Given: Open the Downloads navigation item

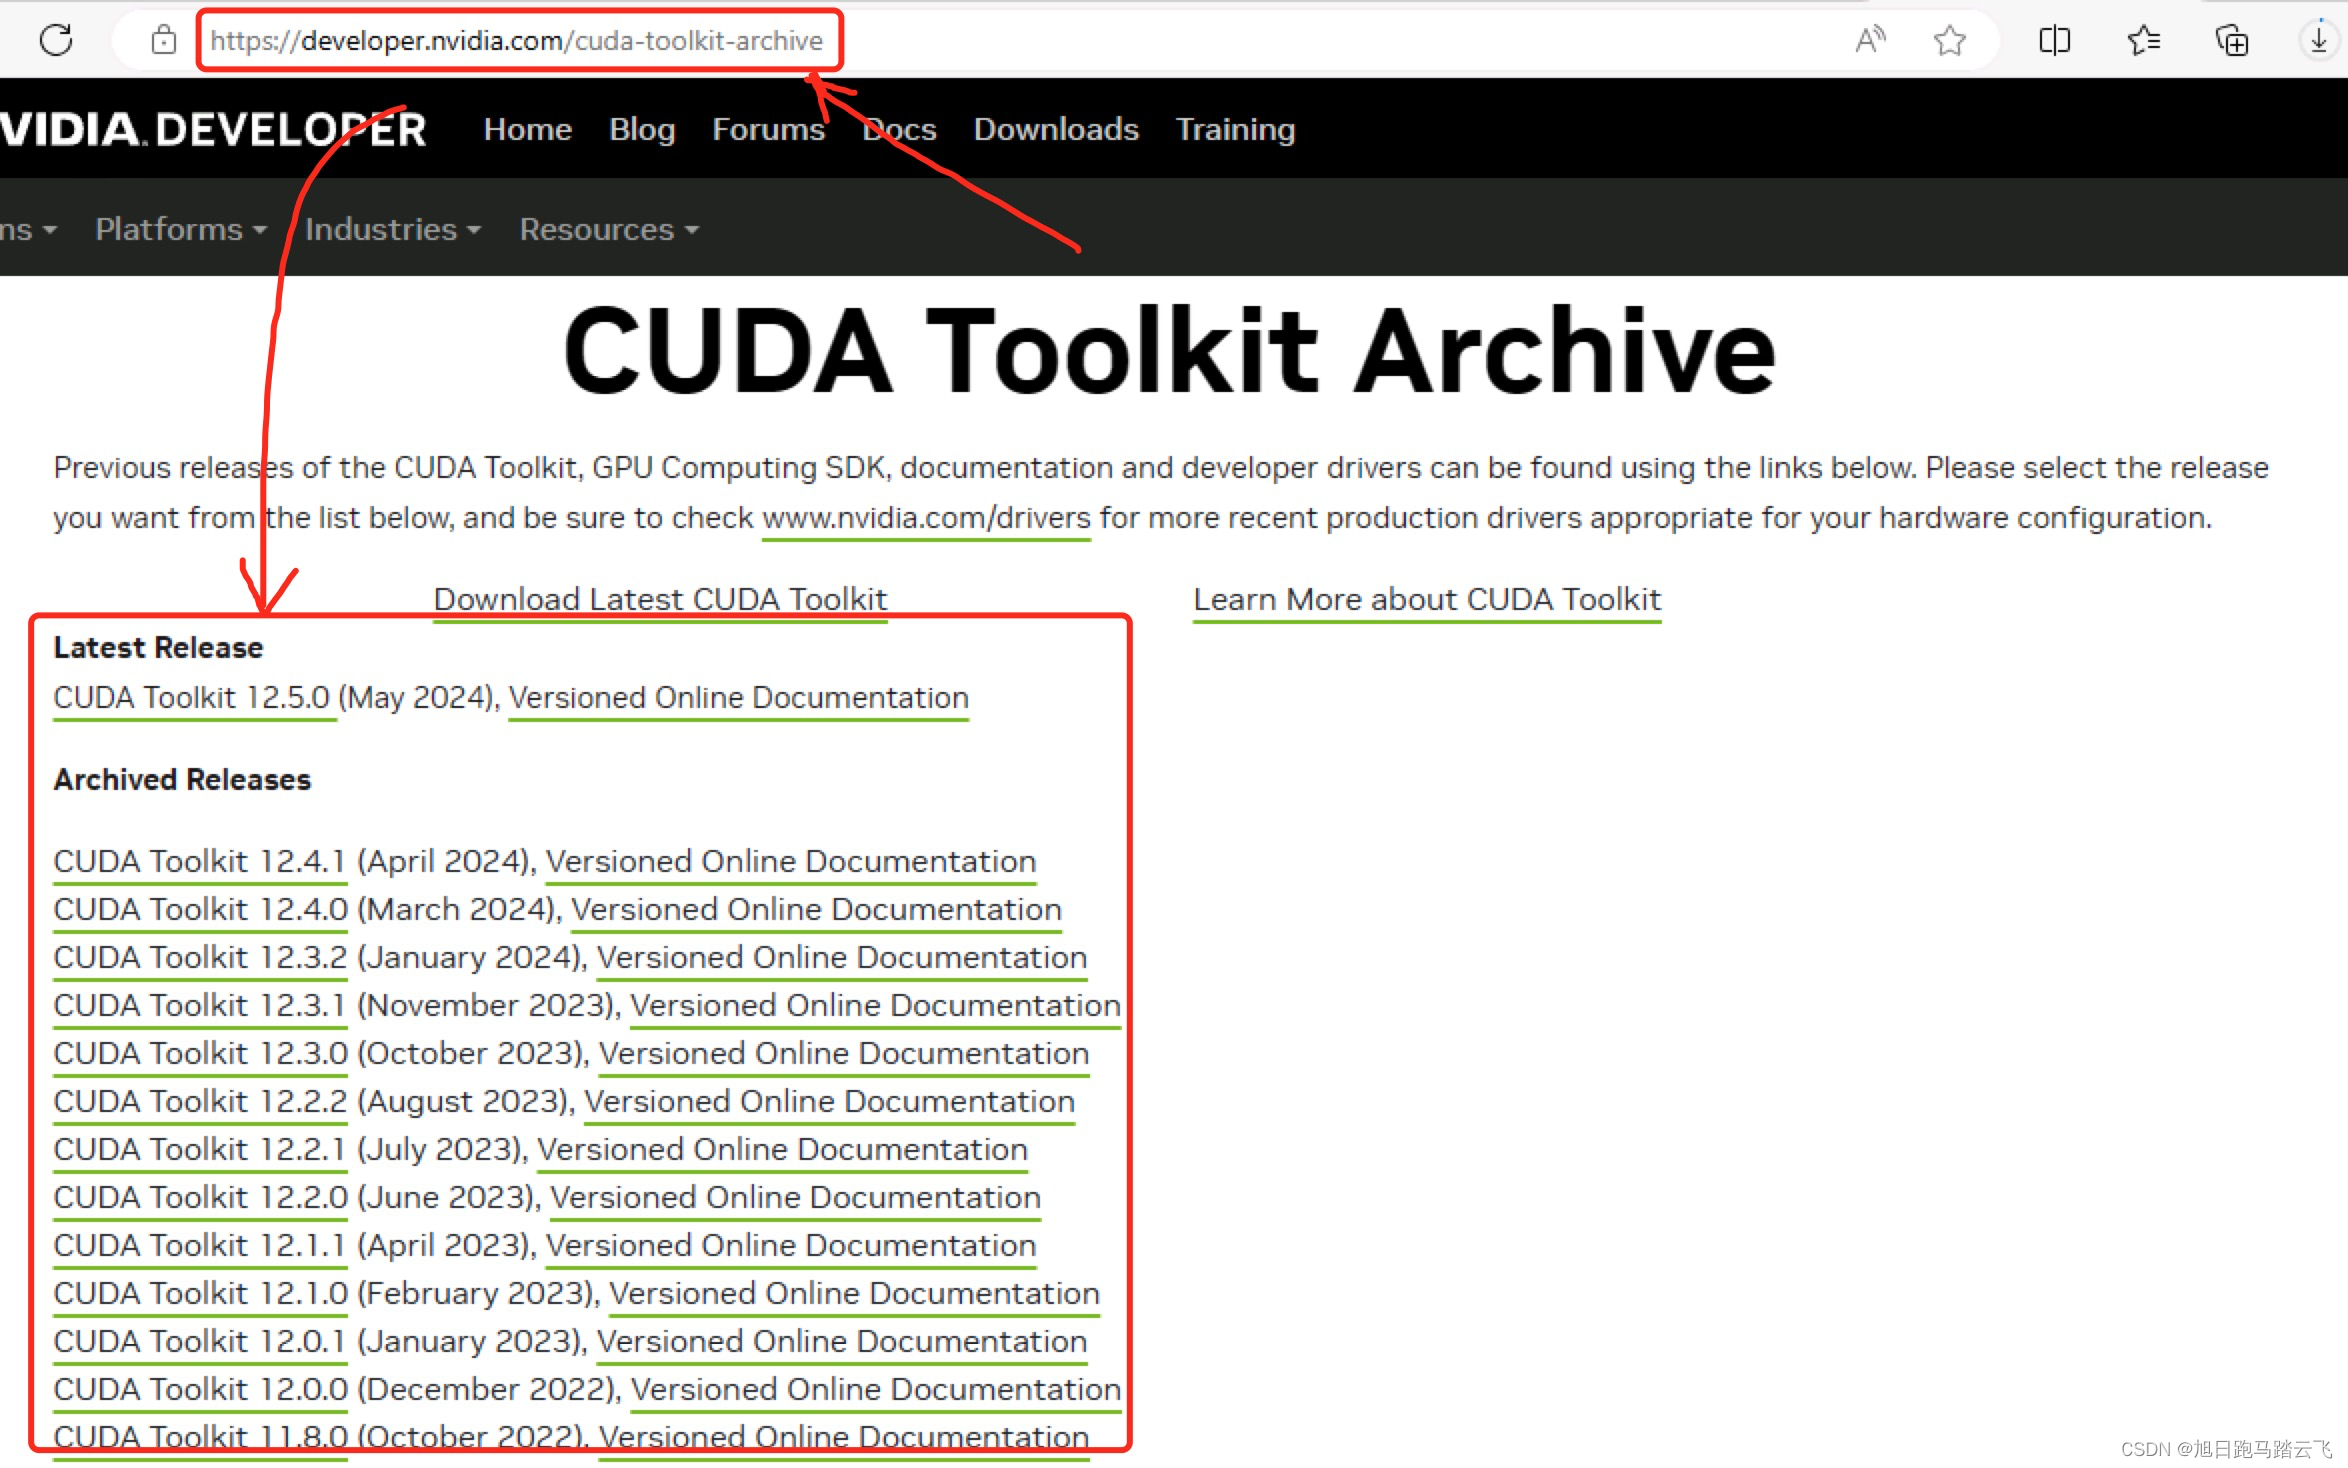Looking at the screenshot, I should pyautogui.click(x=1056, y=129).
